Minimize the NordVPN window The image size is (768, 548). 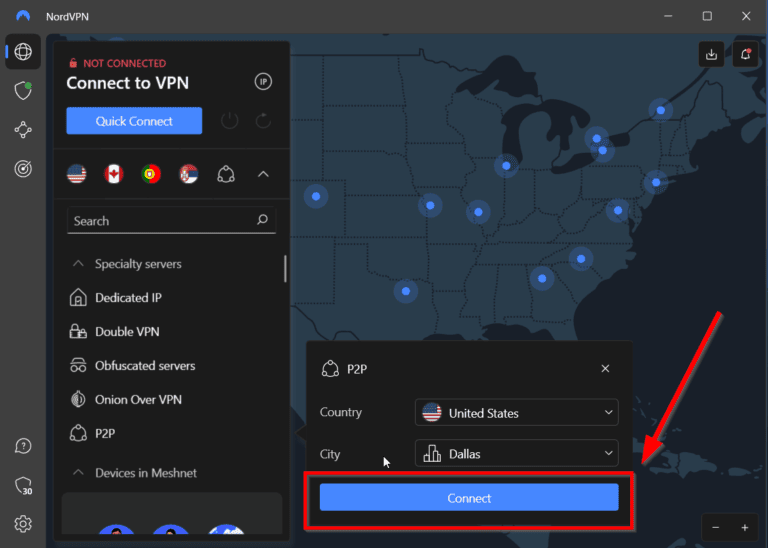pos(668,16)
